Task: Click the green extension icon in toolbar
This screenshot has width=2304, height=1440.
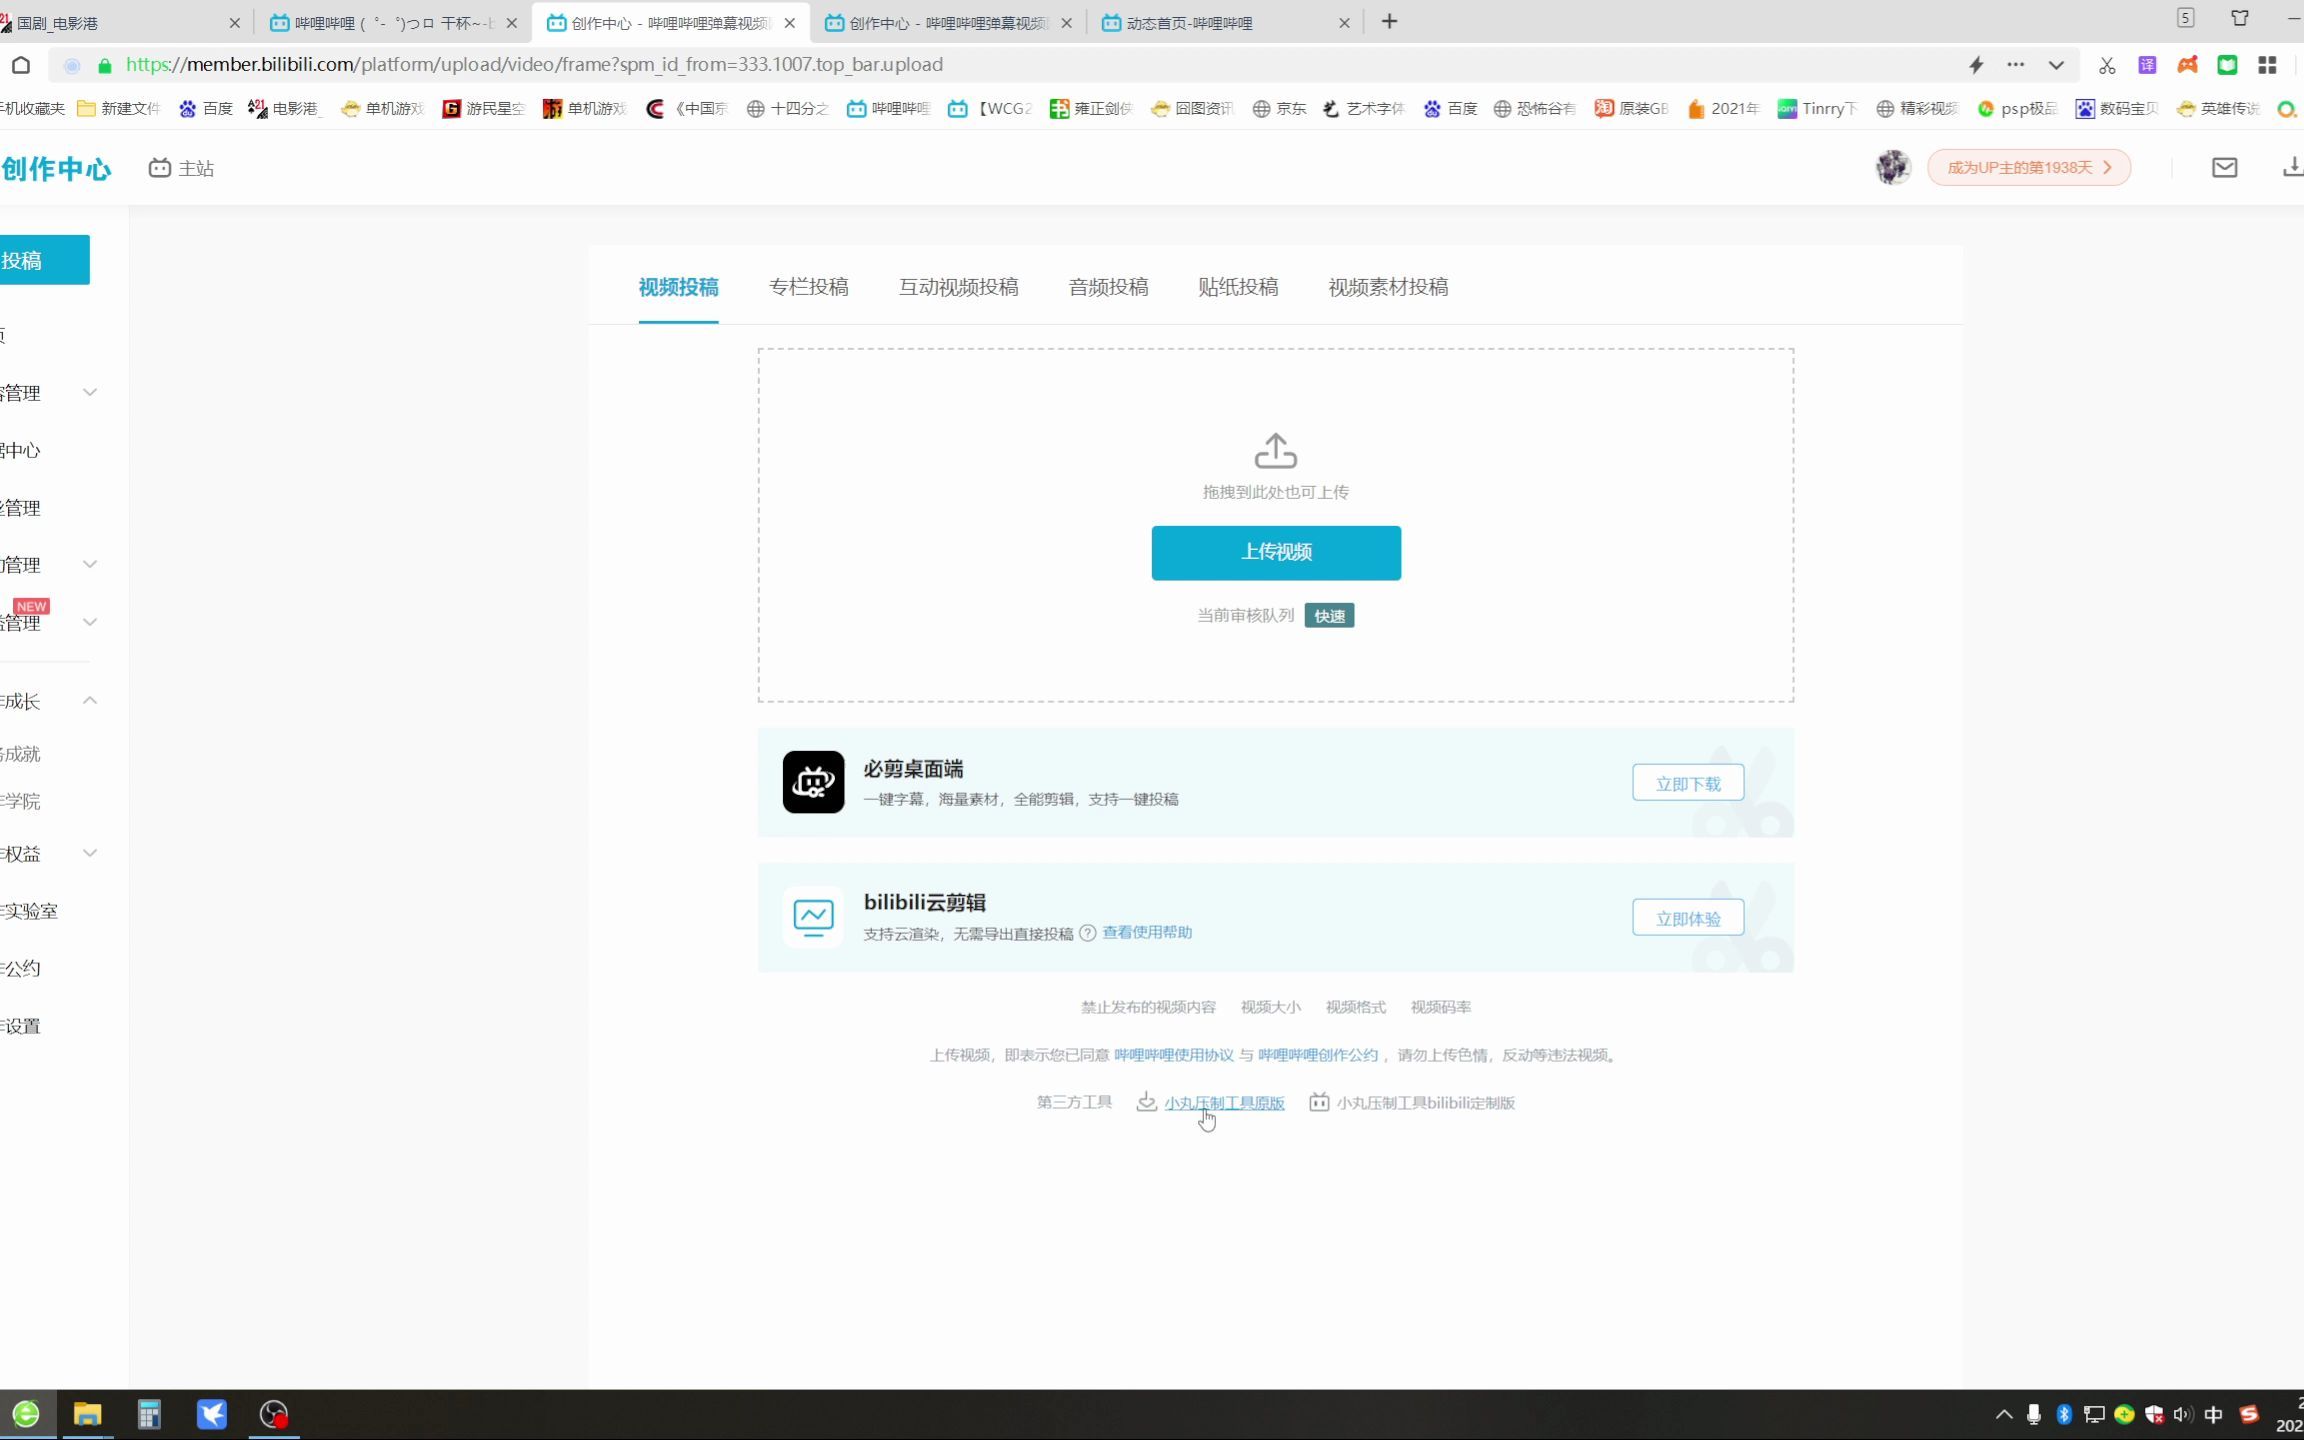Action: [x=2227, y=65]
